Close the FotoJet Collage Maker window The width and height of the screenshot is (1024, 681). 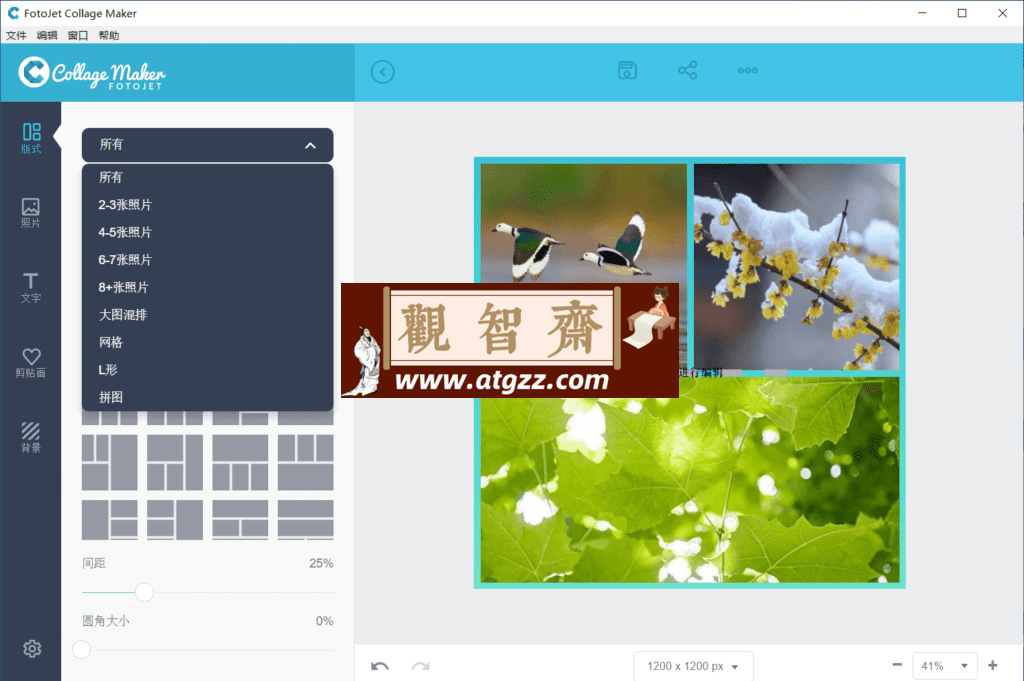click(x=1002, y=13)
